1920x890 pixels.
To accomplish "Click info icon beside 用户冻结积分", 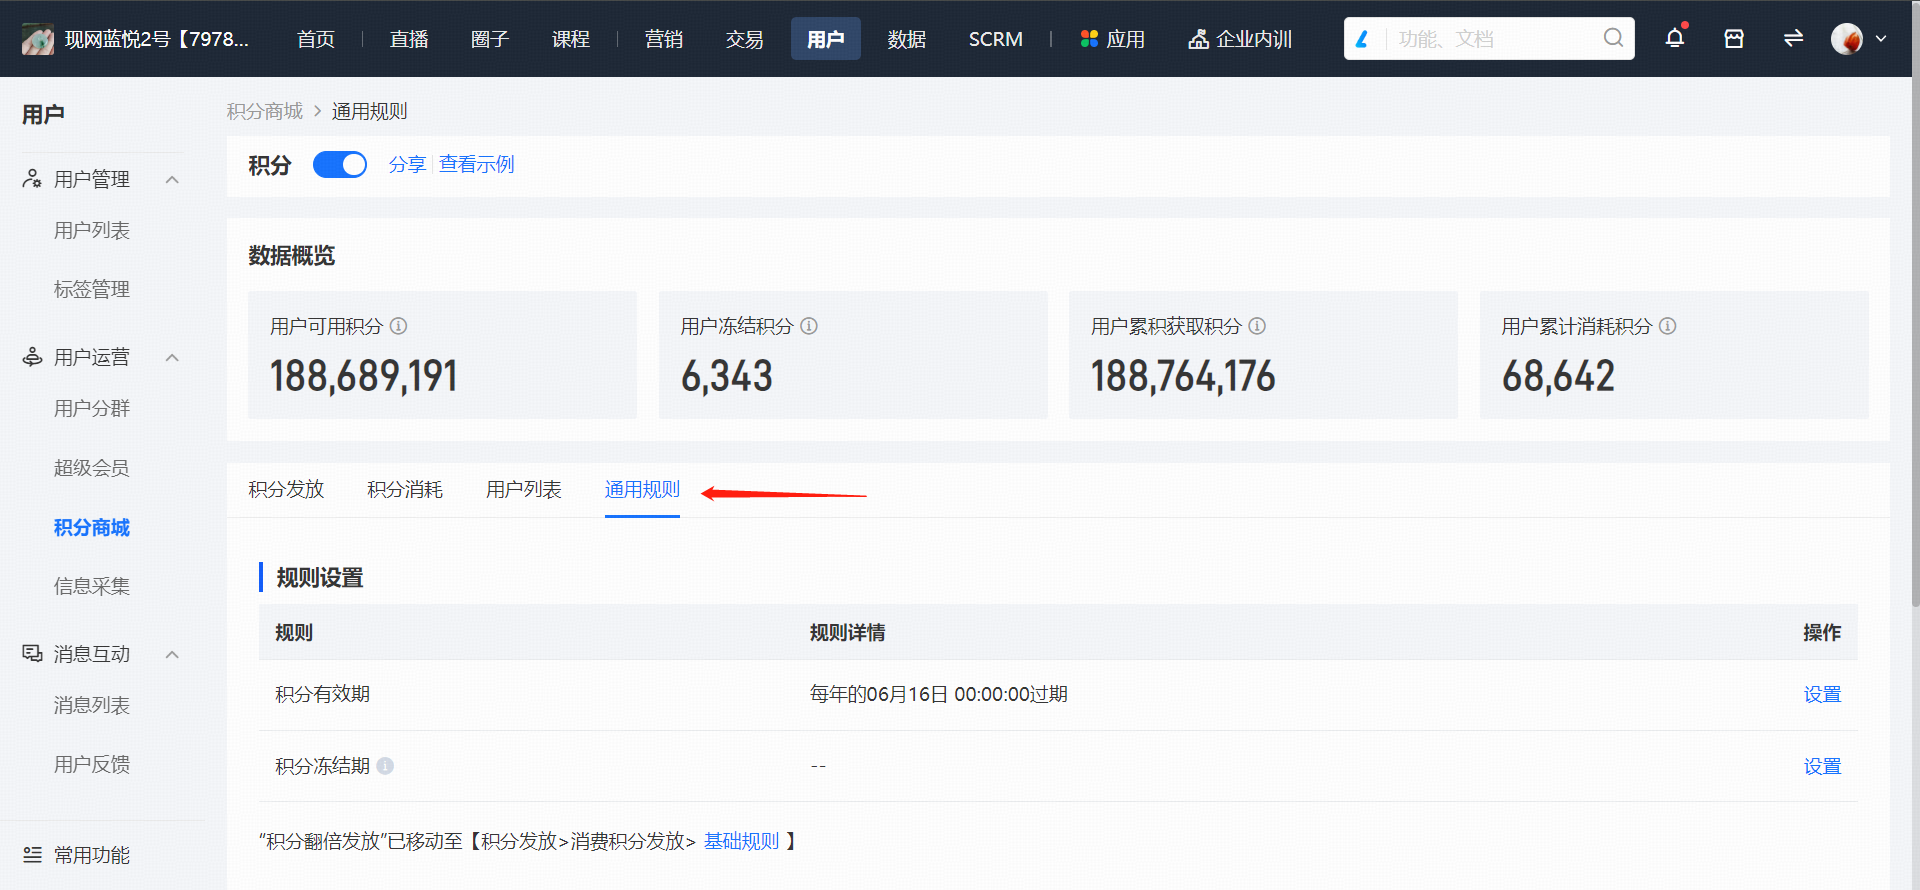I will click(809, 326).
